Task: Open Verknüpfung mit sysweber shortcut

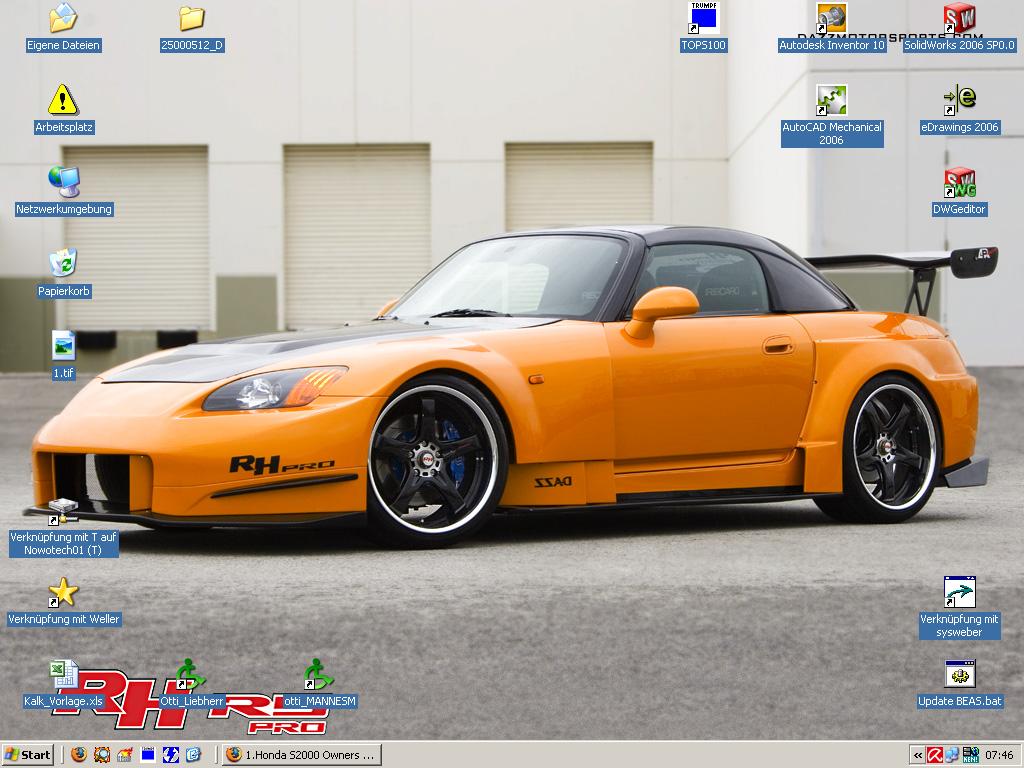Action: point(959,592)
